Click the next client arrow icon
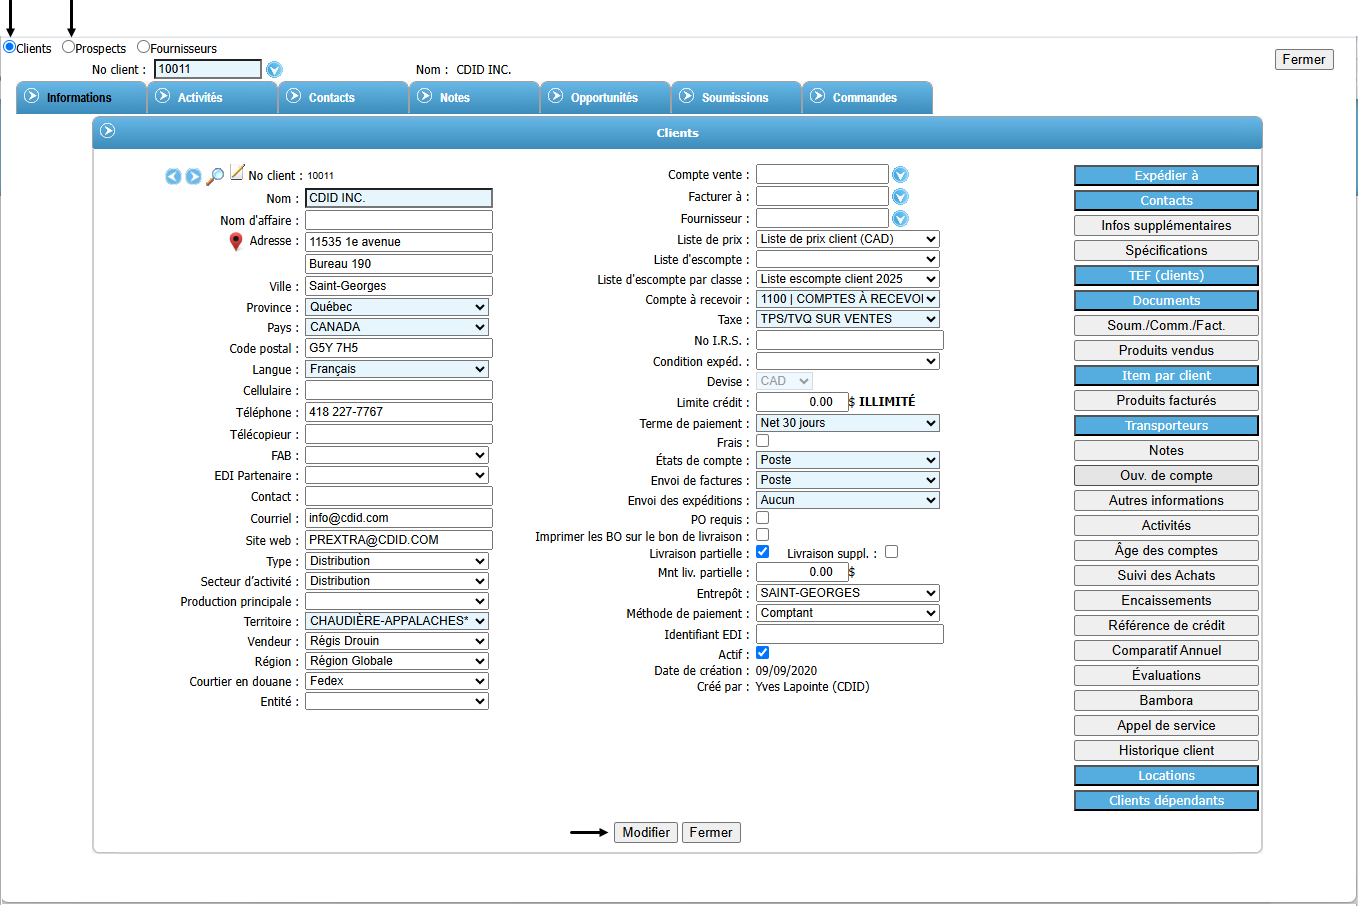 (x=193, y=177)
